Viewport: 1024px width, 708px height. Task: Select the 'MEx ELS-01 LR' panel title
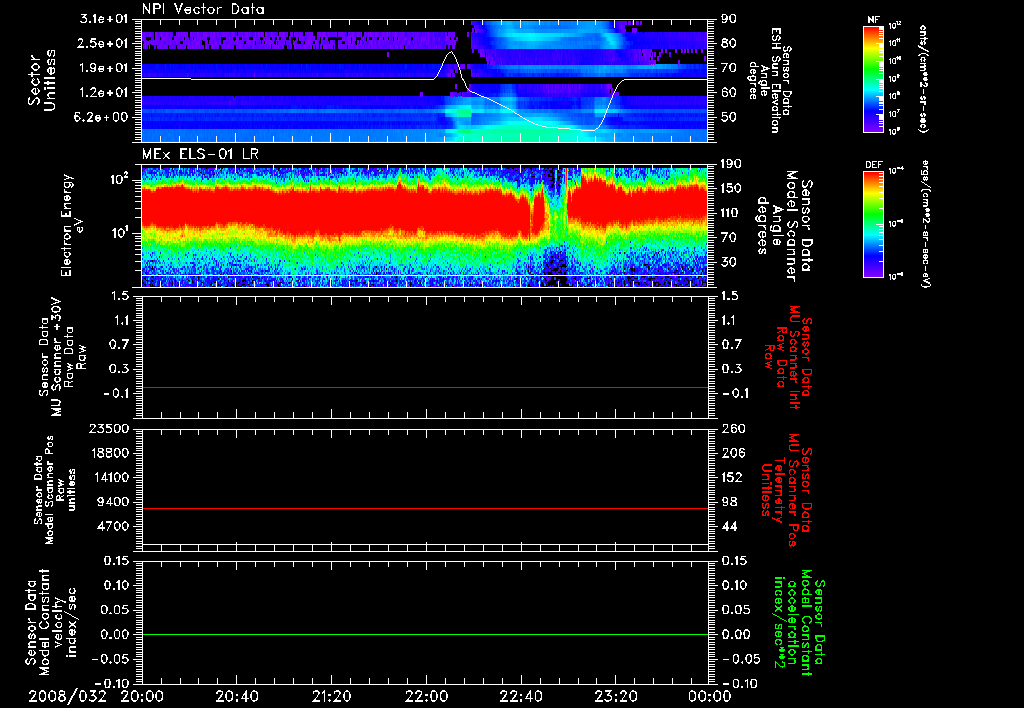(x=200, y=155)
